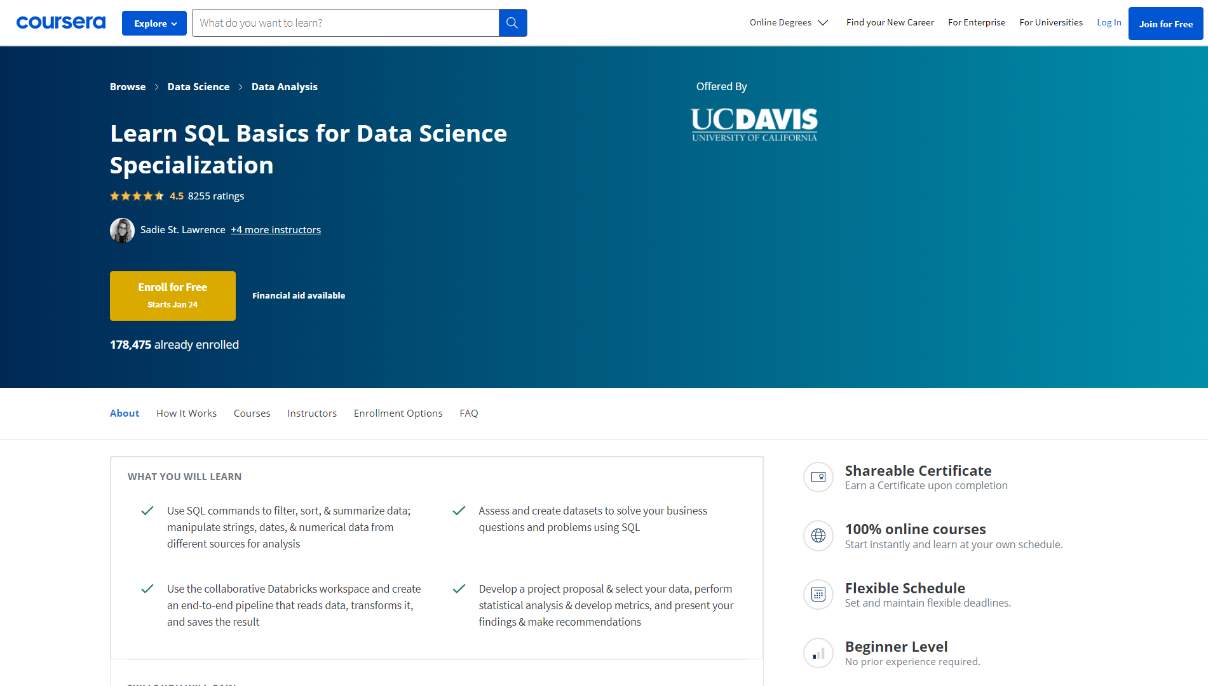This screenshot has width=1208, height=686.
Task: Click the Enroll for Free button
Action: tap(173, 296)
